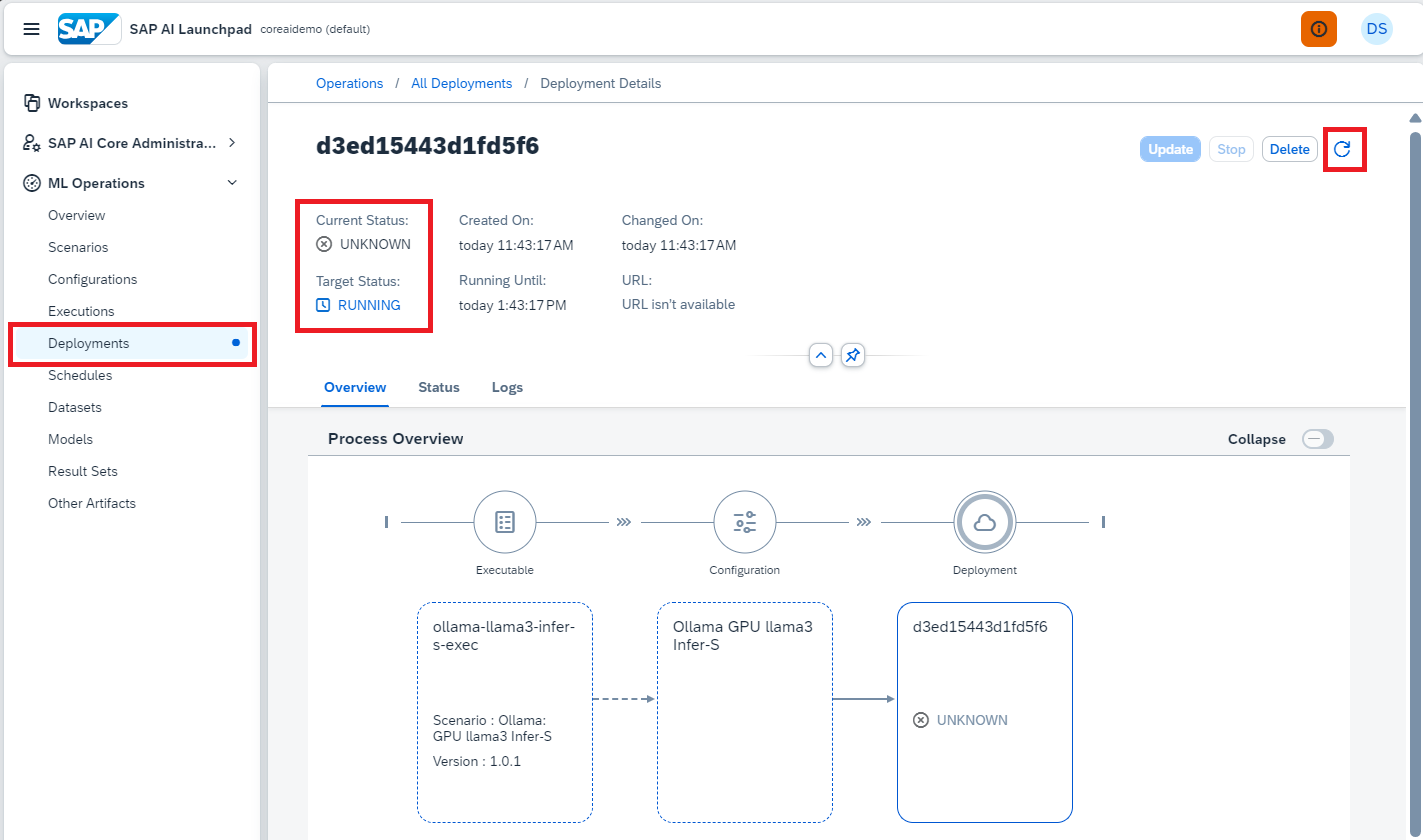This screenshot has width=1423, height=840.
Task: Click the UNKNOWN status icon under Current Status
Action: (324, 244)
